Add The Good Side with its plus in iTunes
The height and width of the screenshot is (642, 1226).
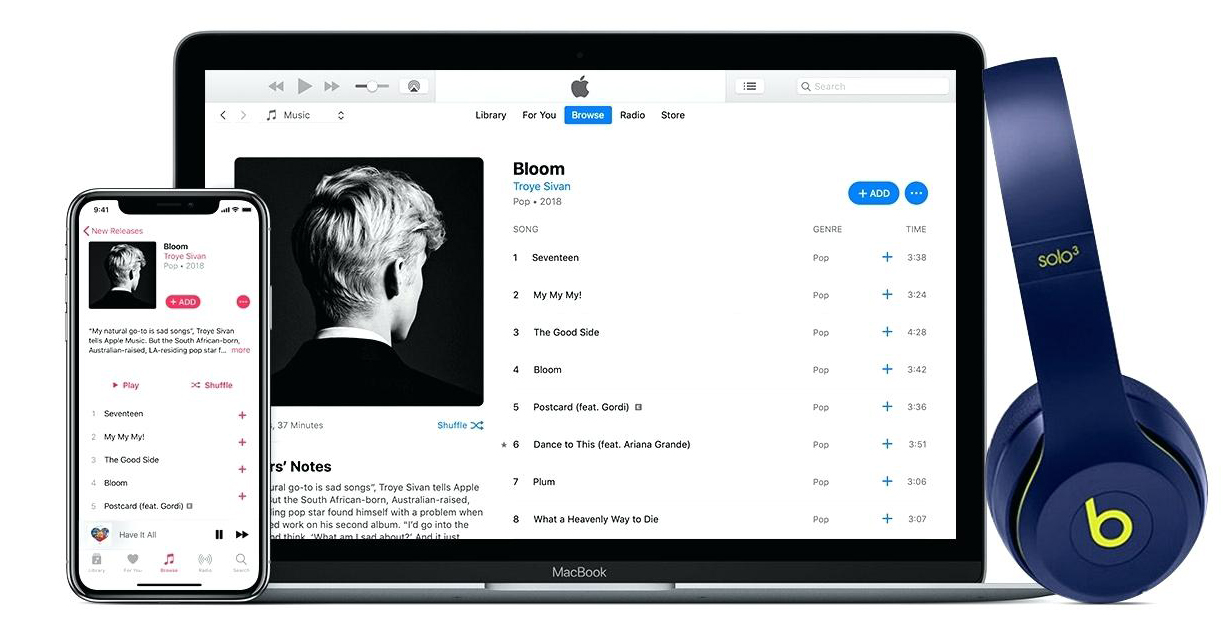tap(887, 332)
